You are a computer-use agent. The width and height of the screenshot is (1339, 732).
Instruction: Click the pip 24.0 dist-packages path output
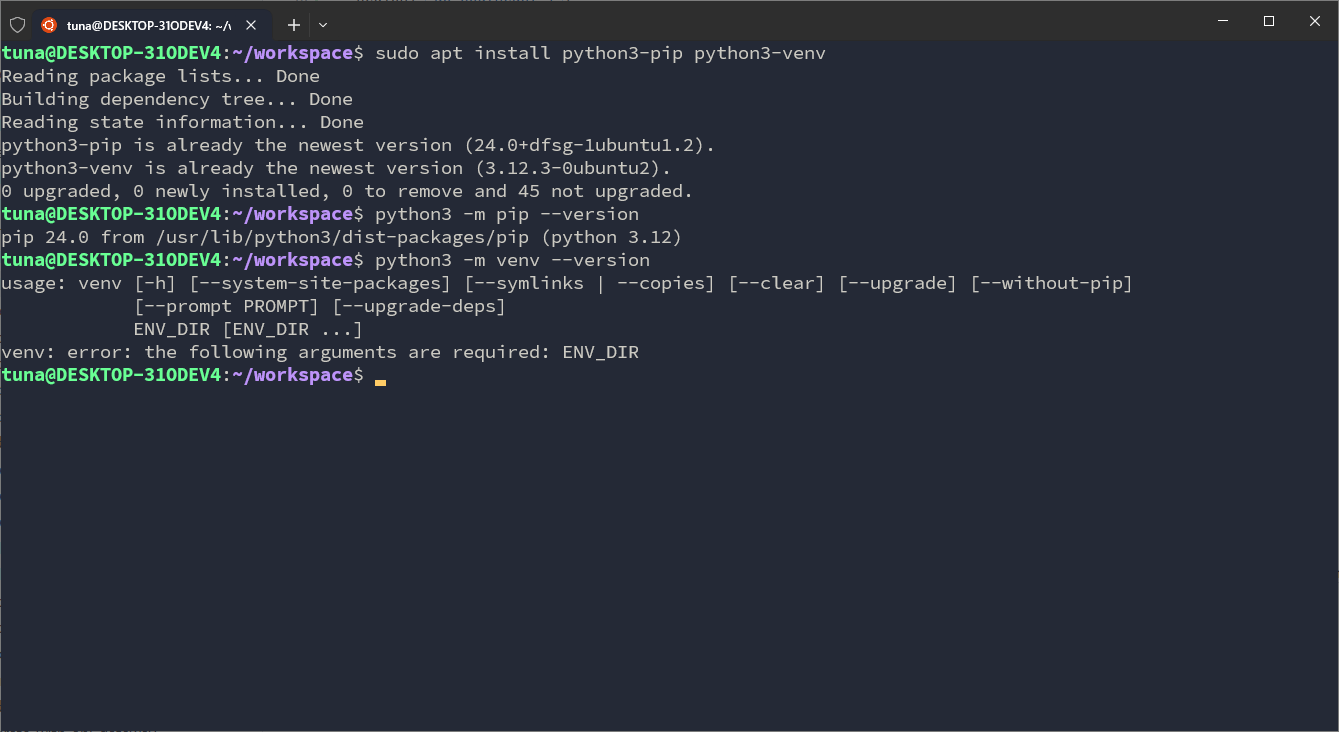coord(340,237)
